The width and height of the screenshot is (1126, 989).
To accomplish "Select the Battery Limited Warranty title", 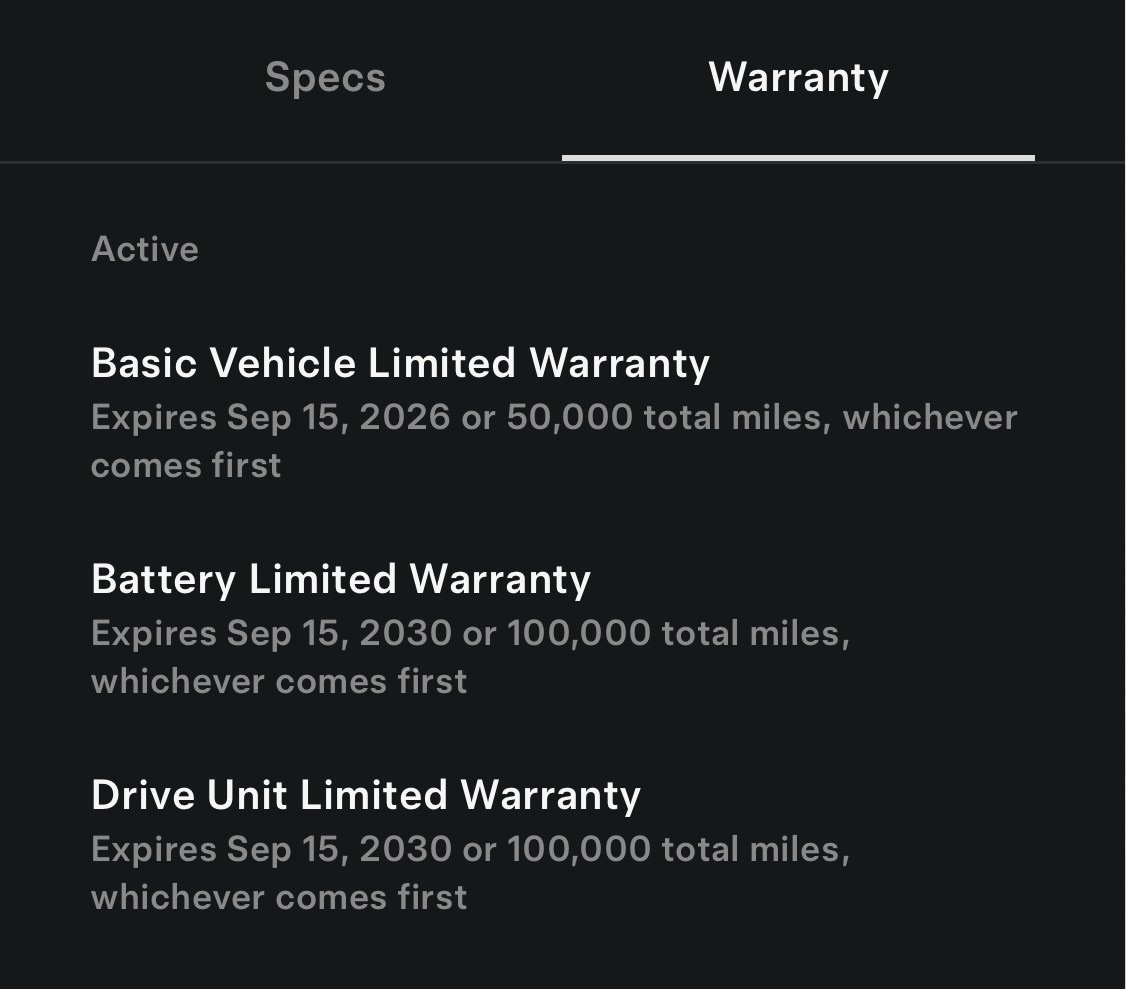I will point(340,579).
